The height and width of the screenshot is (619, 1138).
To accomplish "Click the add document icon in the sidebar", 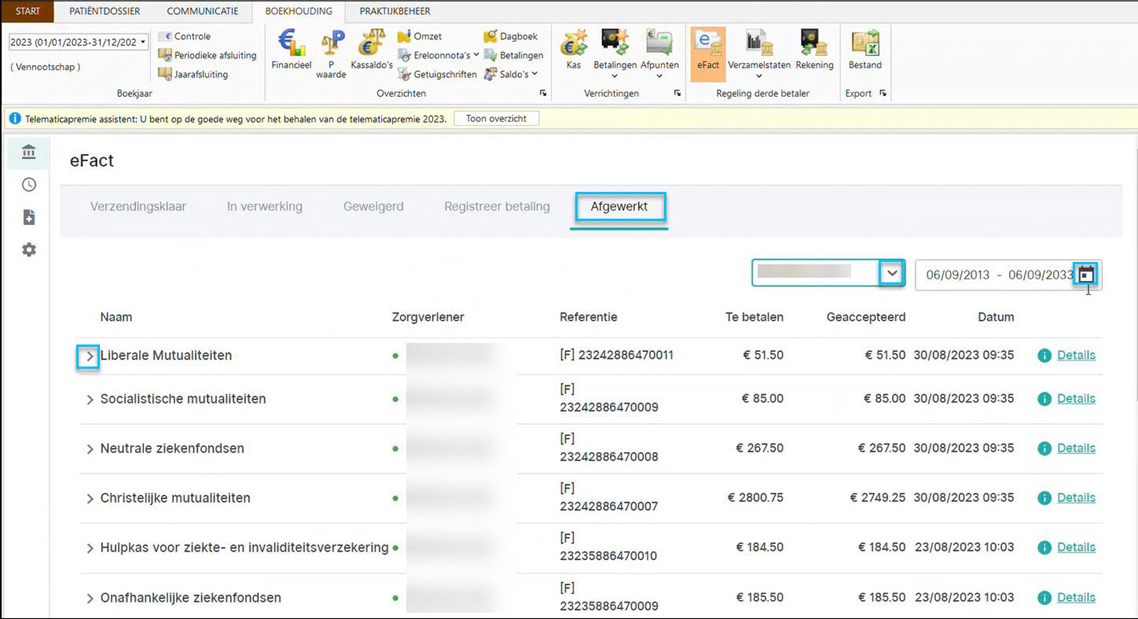I will point(29,217).
